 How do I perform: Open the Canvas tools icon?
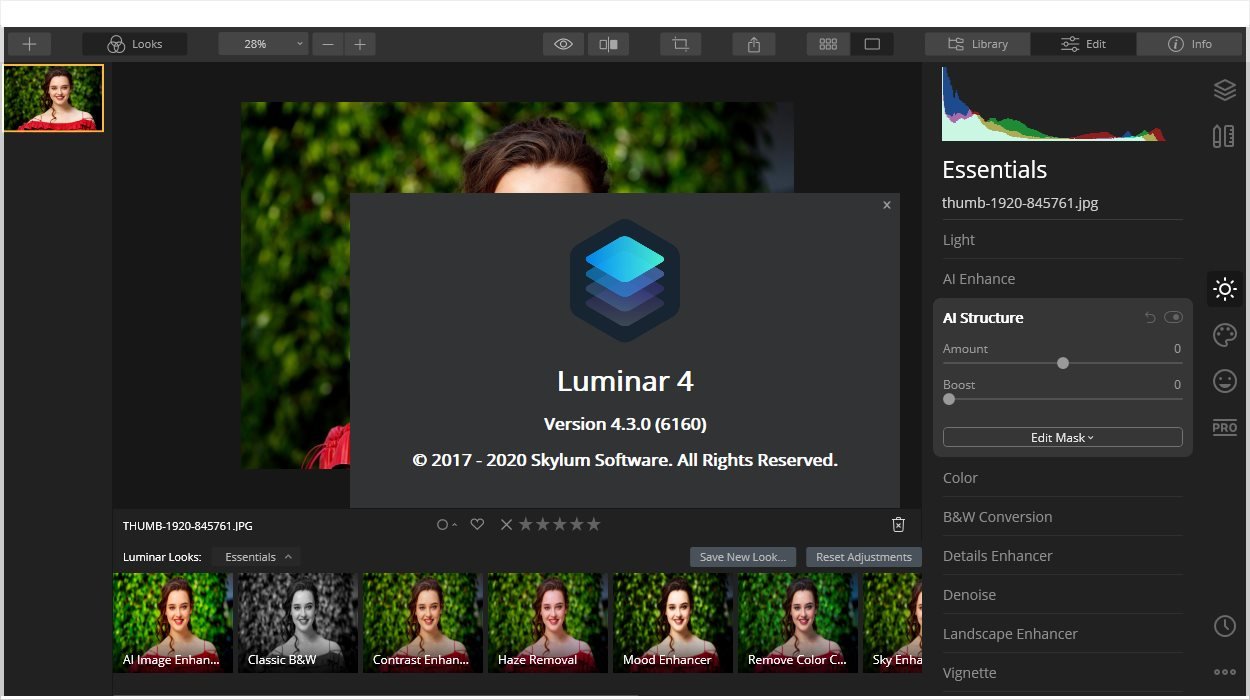click(x=1224, y=136)
